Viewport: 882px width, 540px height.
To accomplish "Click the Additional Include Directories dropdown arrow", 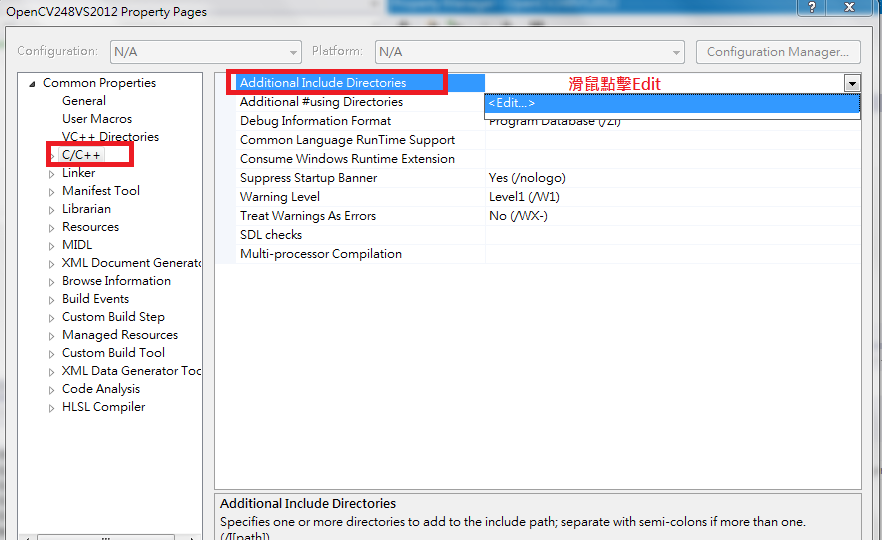I will 852,84.
